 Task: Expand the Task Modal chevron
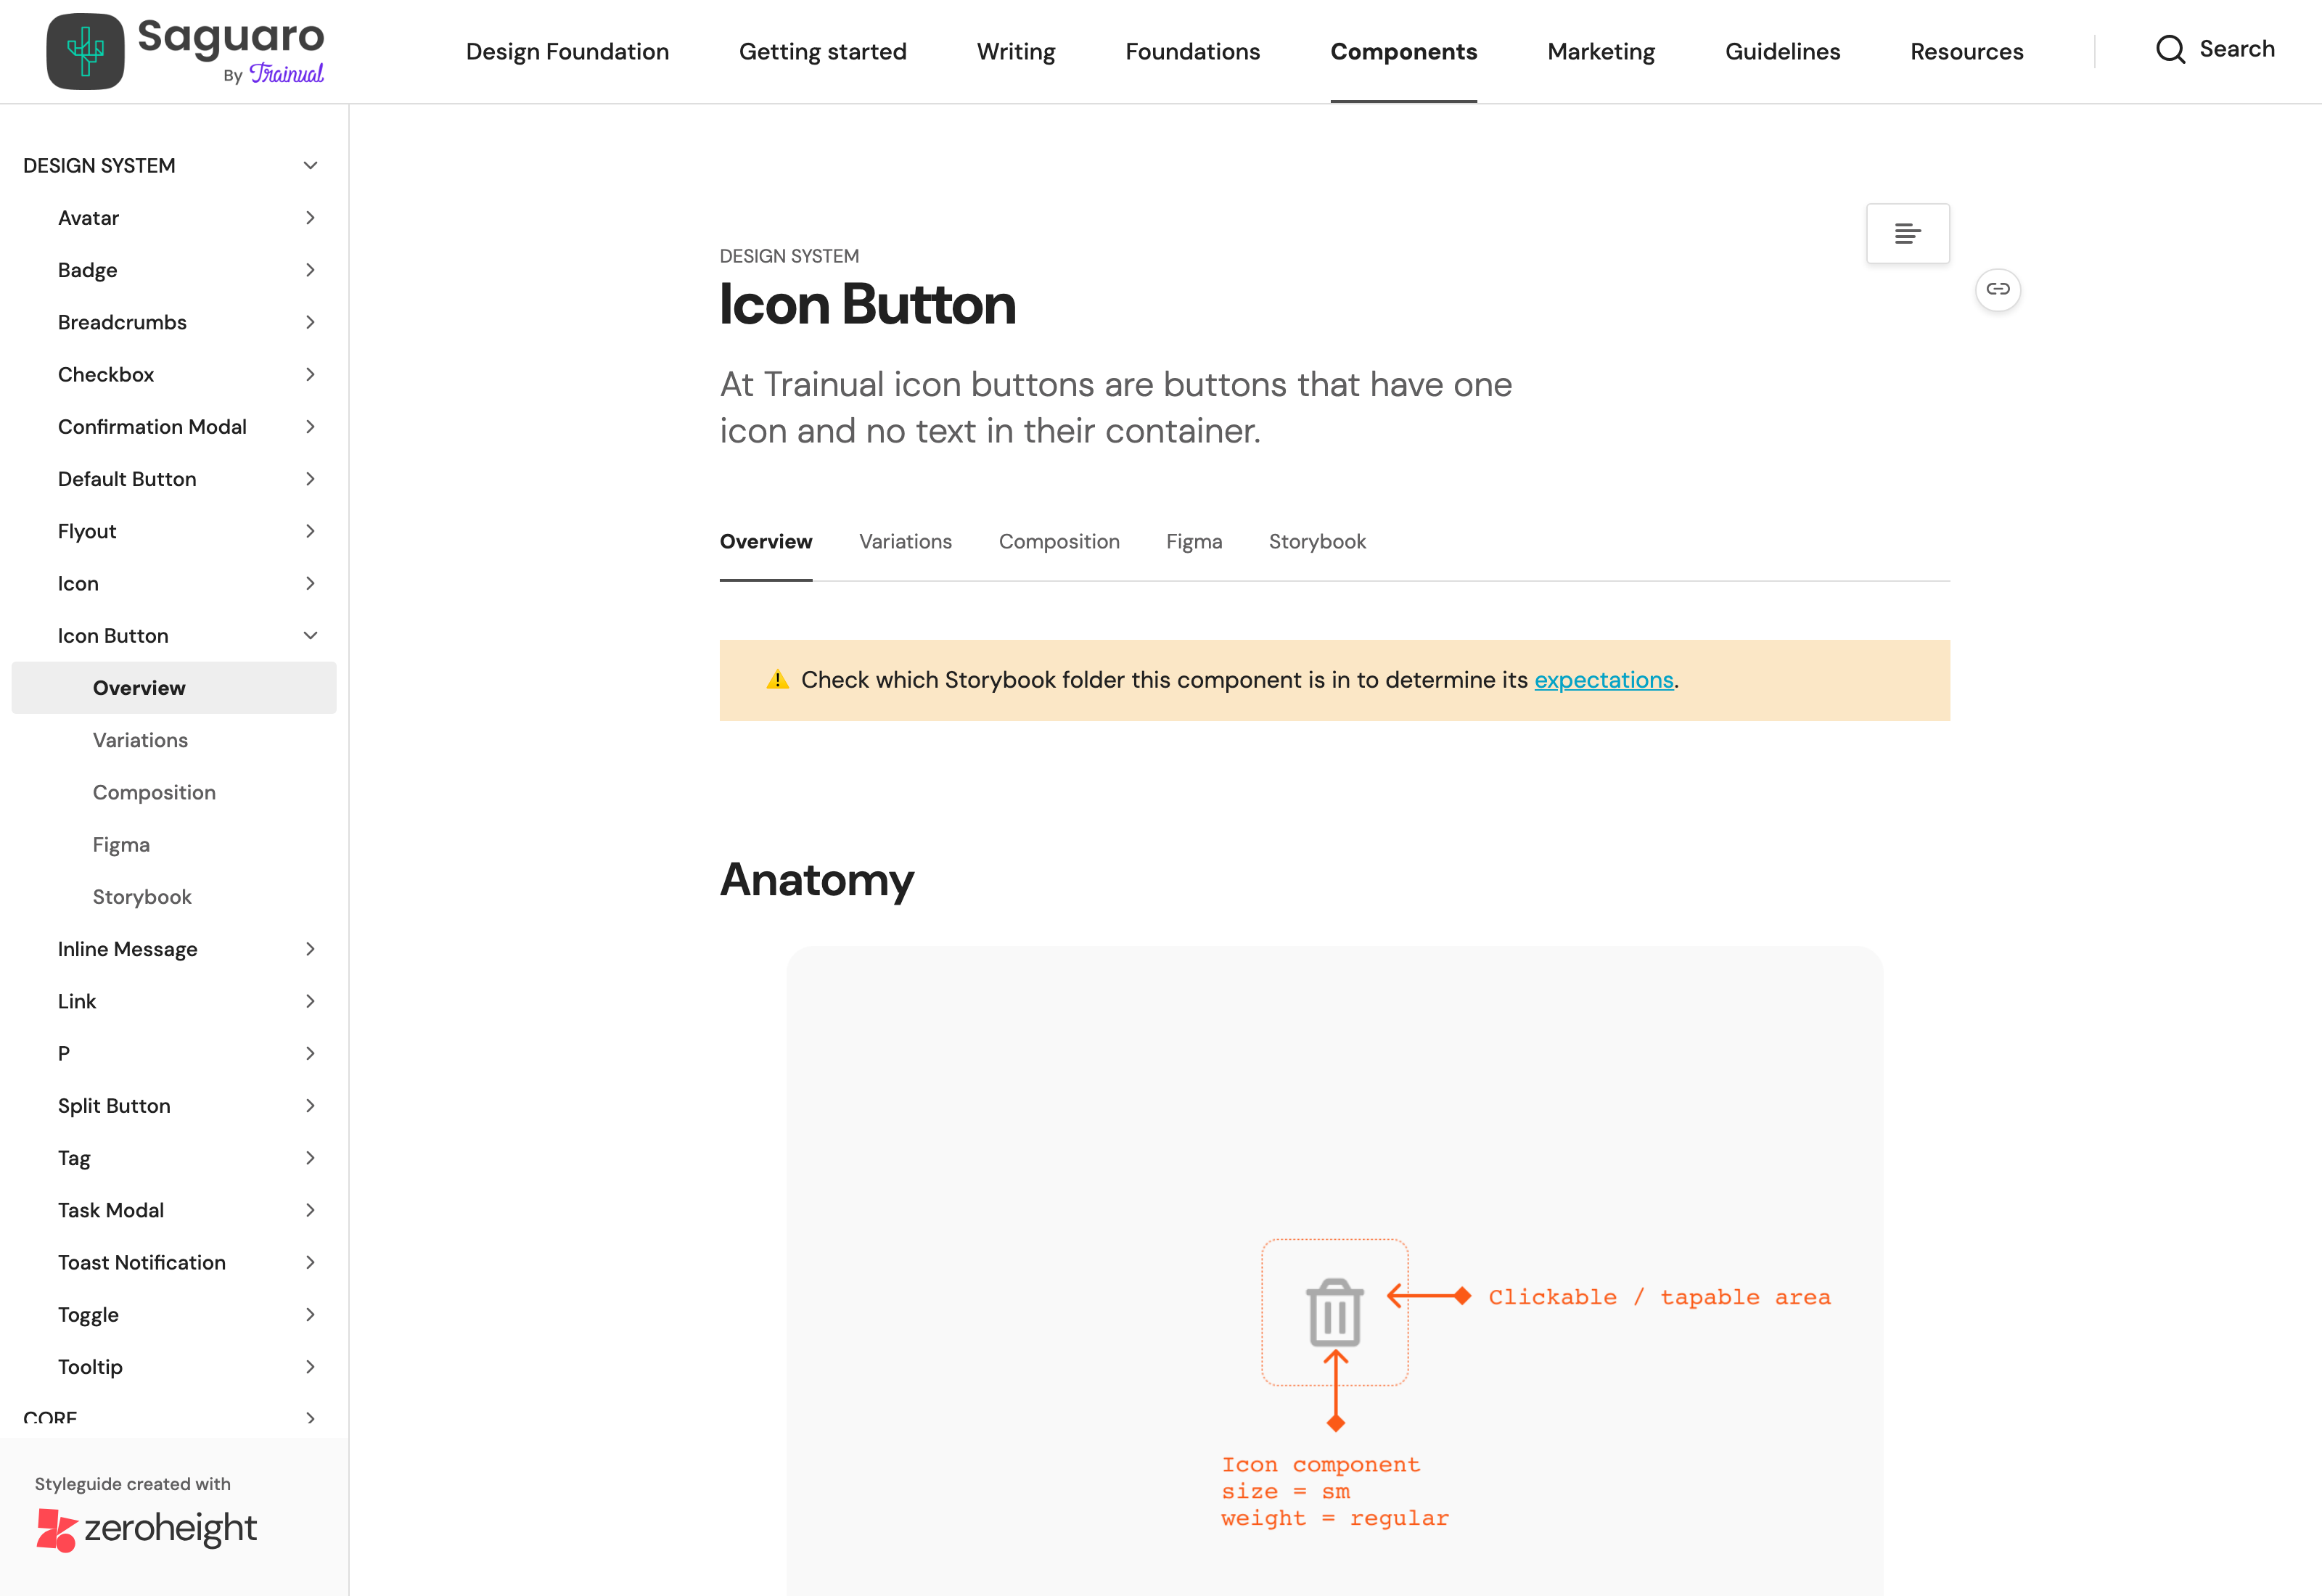310,1210
